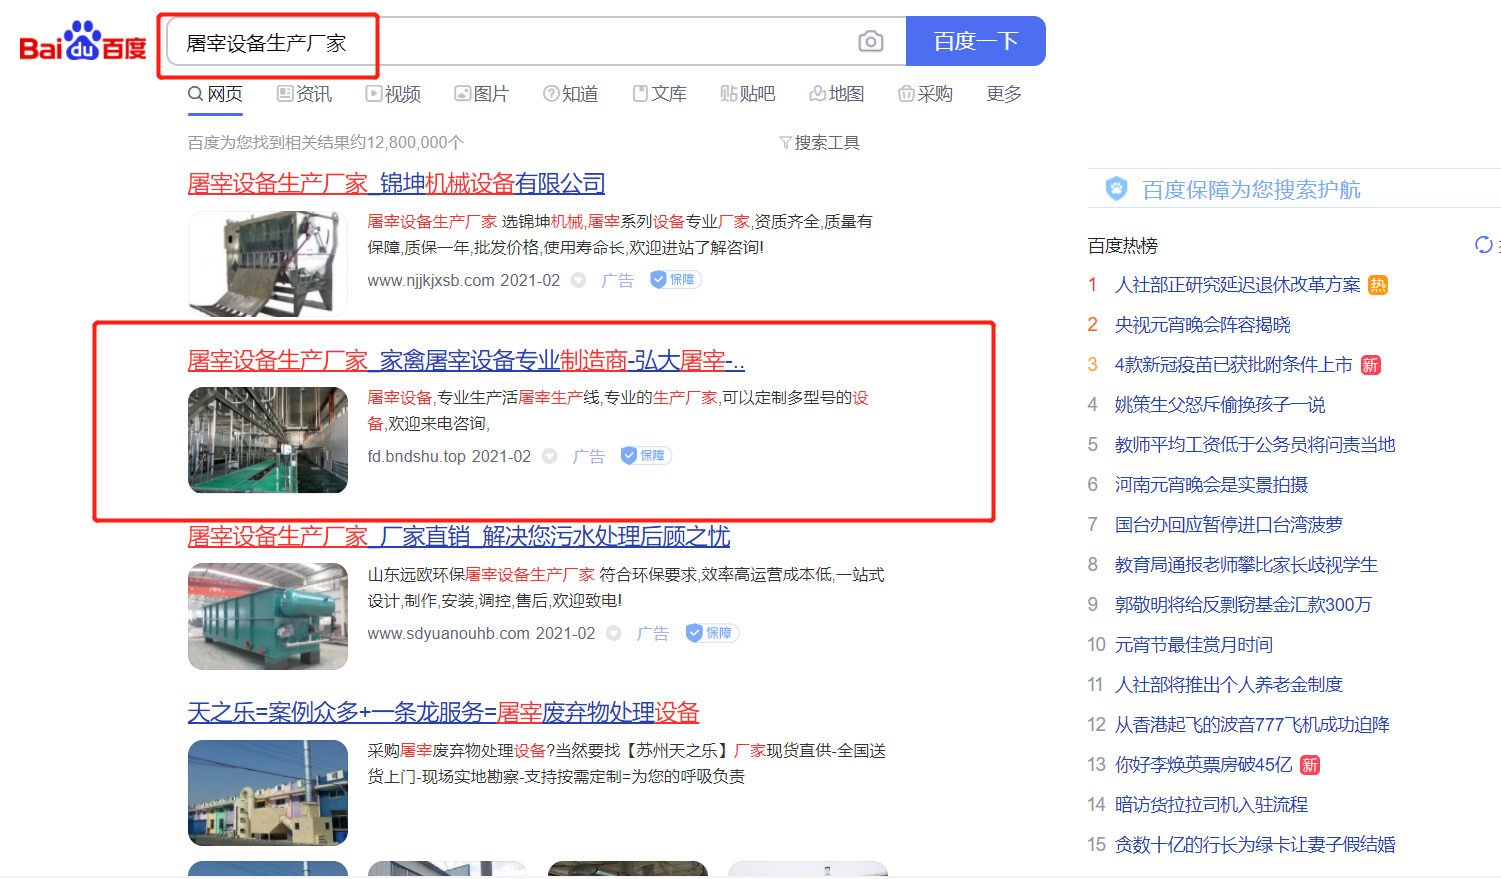The image size is (1501, 879).
Task: Click 新 badge beside 你好李焕英 topic
Action: pos(1310,765)
